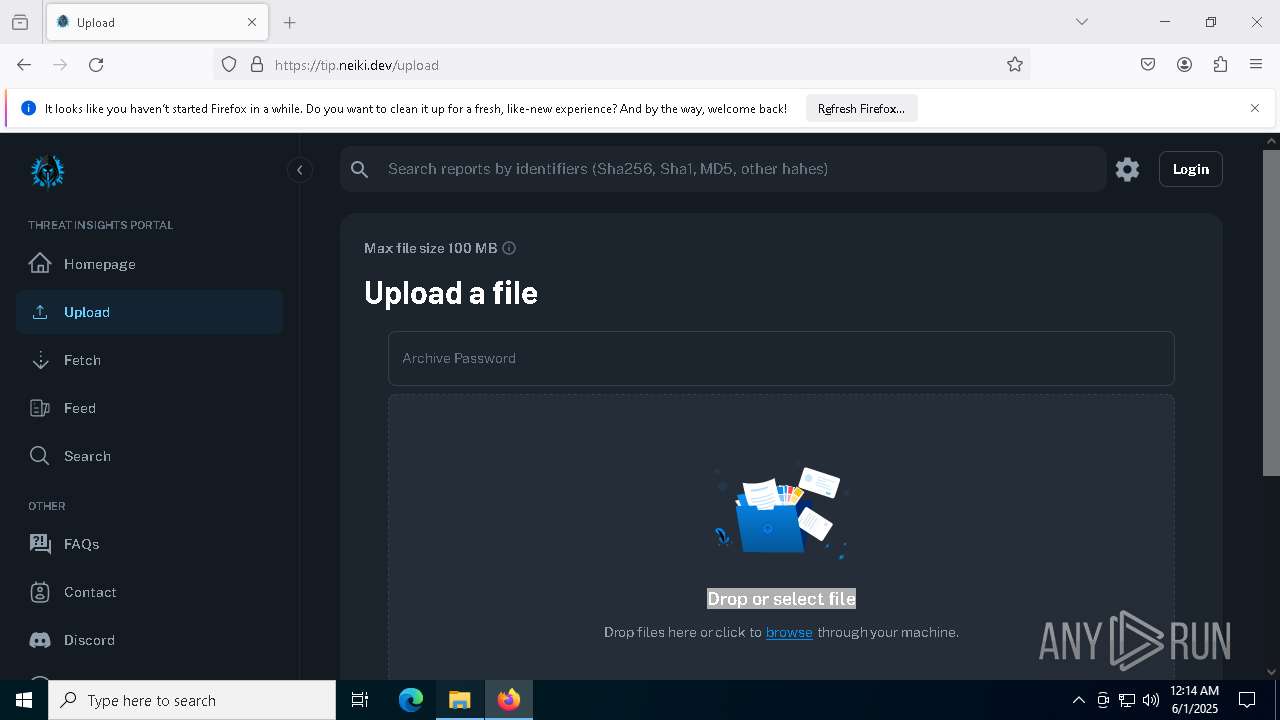Close the Upload tab
Viewport: 1280px width, 720px height.
252,22
